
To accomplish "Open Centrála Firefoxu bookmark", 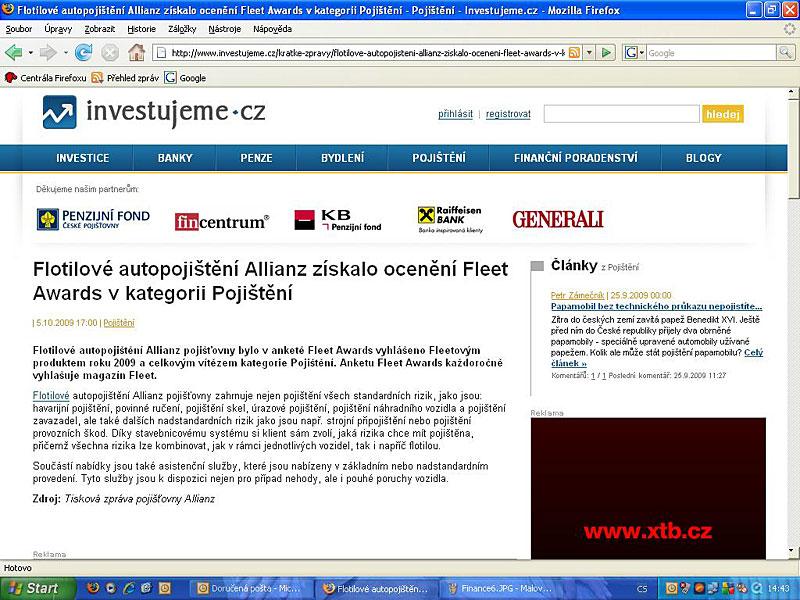I will [x=45, y=78].
